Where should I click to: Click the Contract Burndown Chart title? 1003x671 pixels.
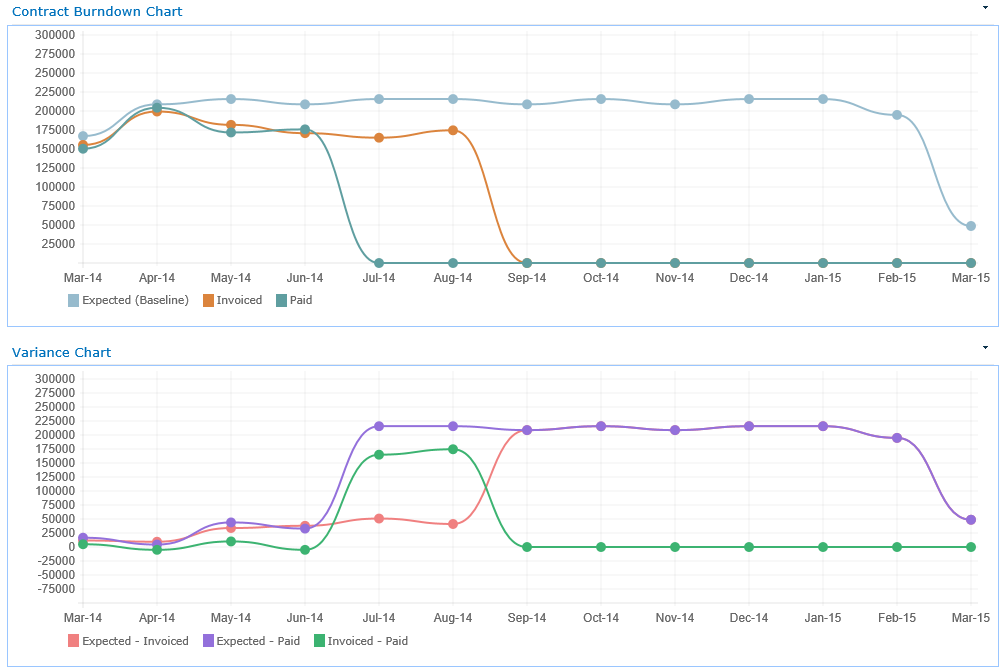(x=97, y=11)
